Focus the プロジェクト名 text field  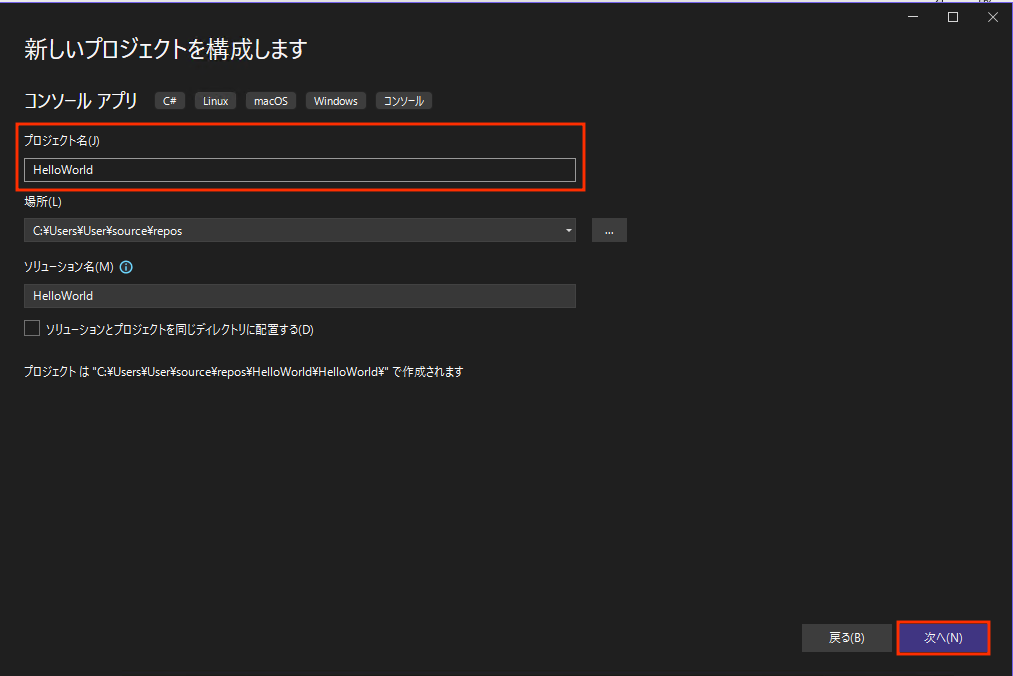[x=299, y=170]
